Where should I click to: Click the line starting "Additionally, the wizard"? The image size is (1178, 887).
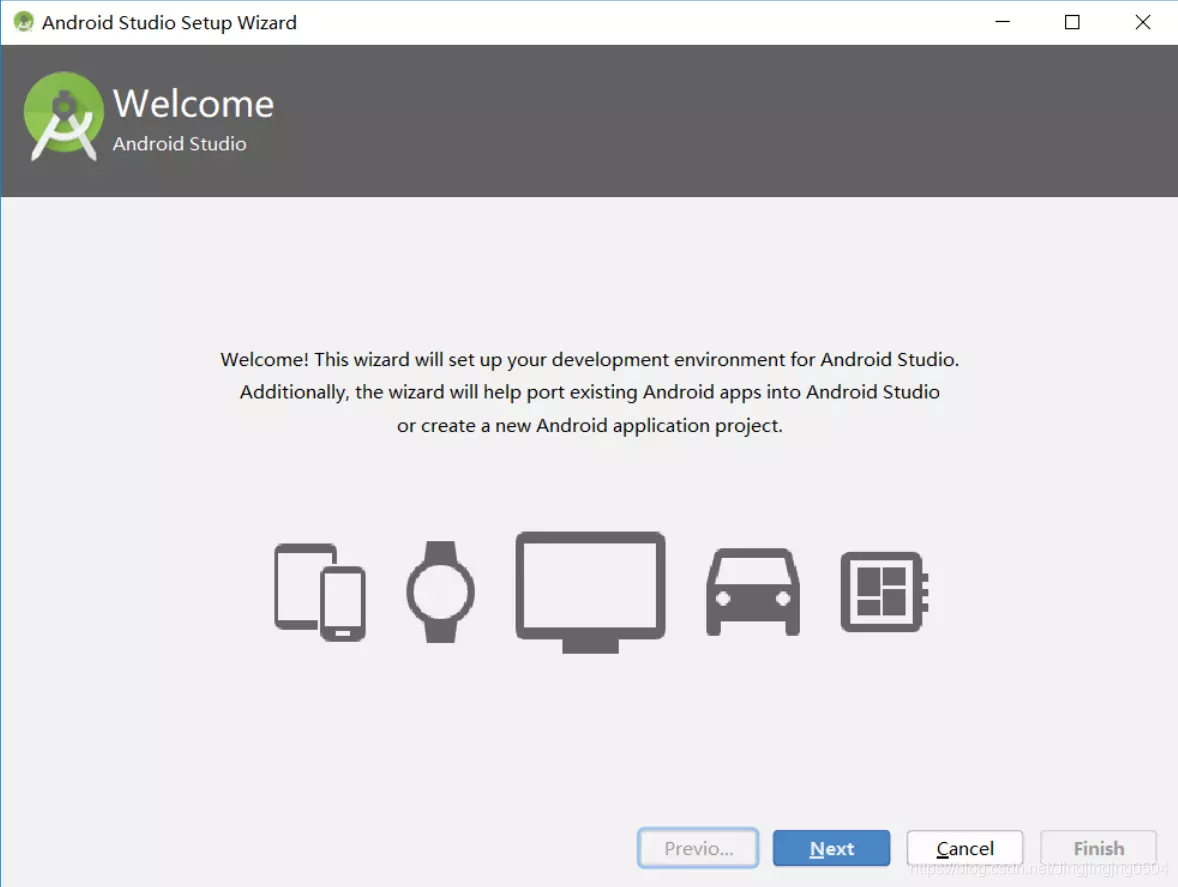click(x=590, y=392)
